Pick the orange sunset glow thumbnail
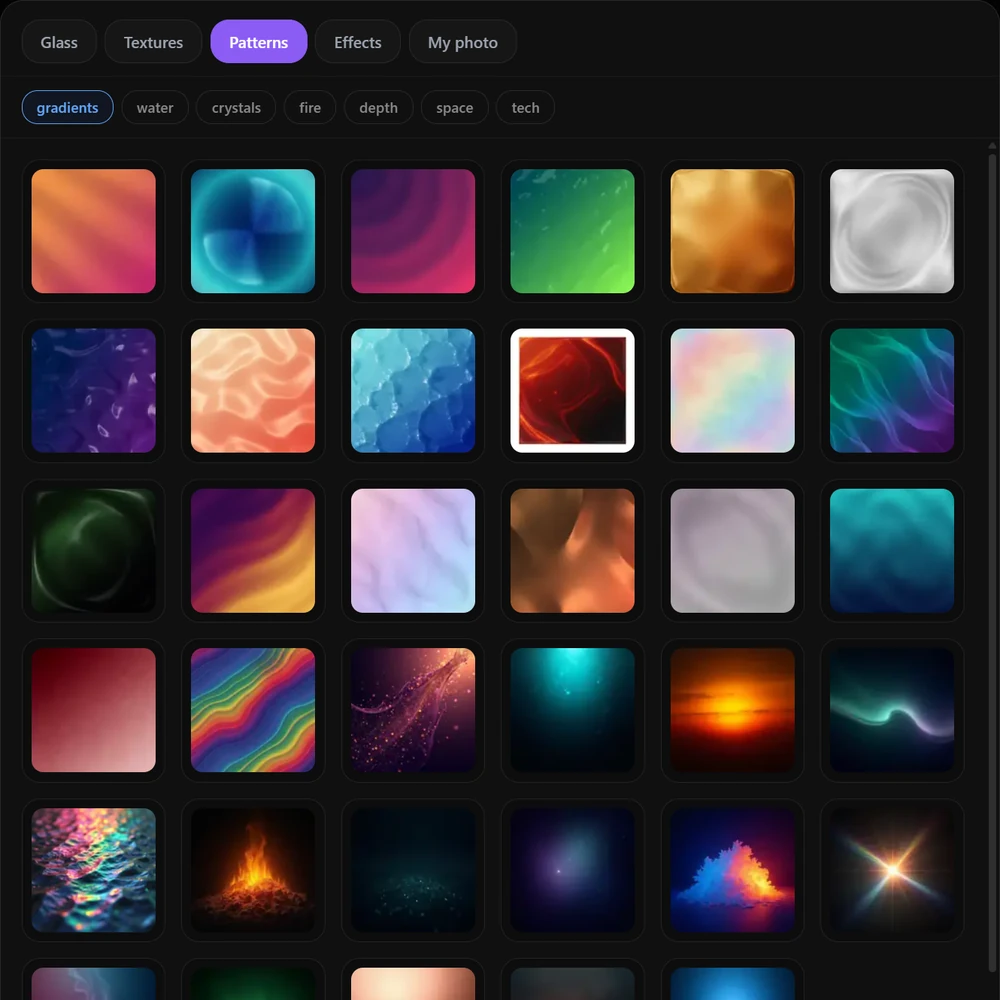 pos(732,710)
